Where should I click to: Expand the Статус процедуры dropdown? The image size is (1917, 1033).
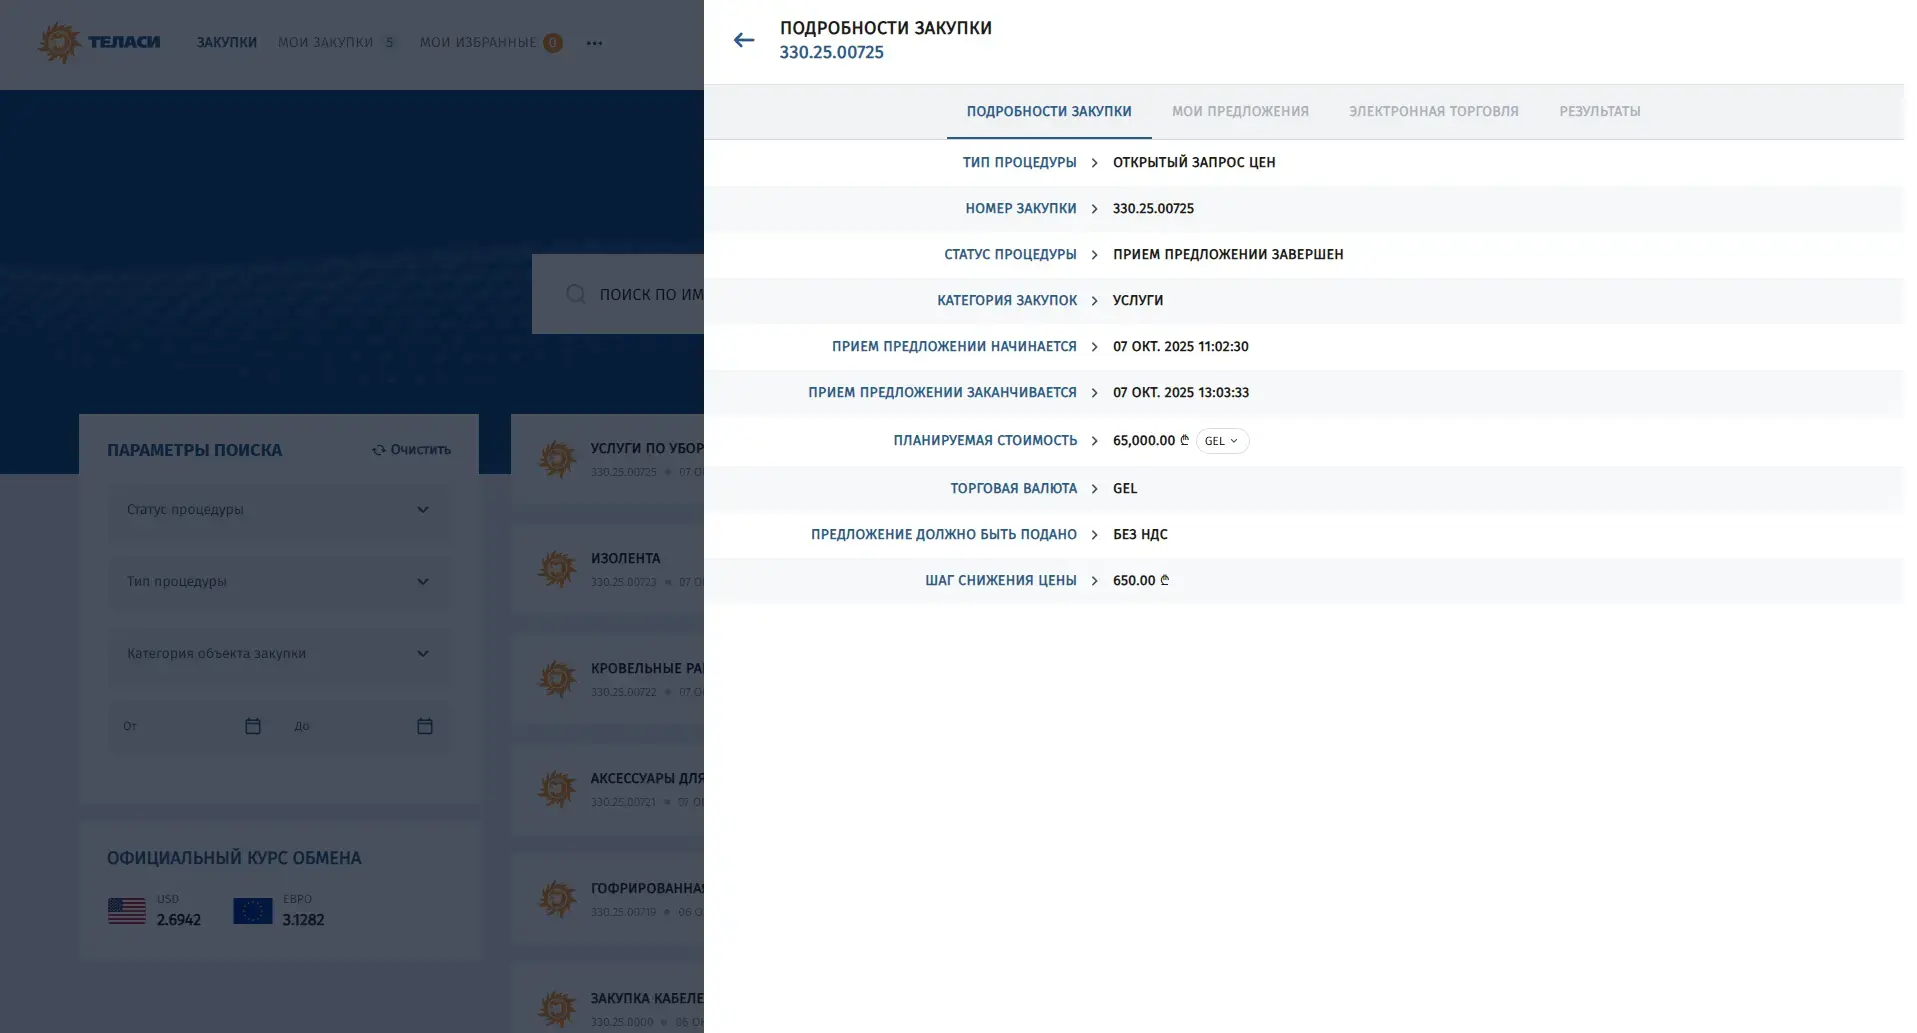(x=279, y=510)
